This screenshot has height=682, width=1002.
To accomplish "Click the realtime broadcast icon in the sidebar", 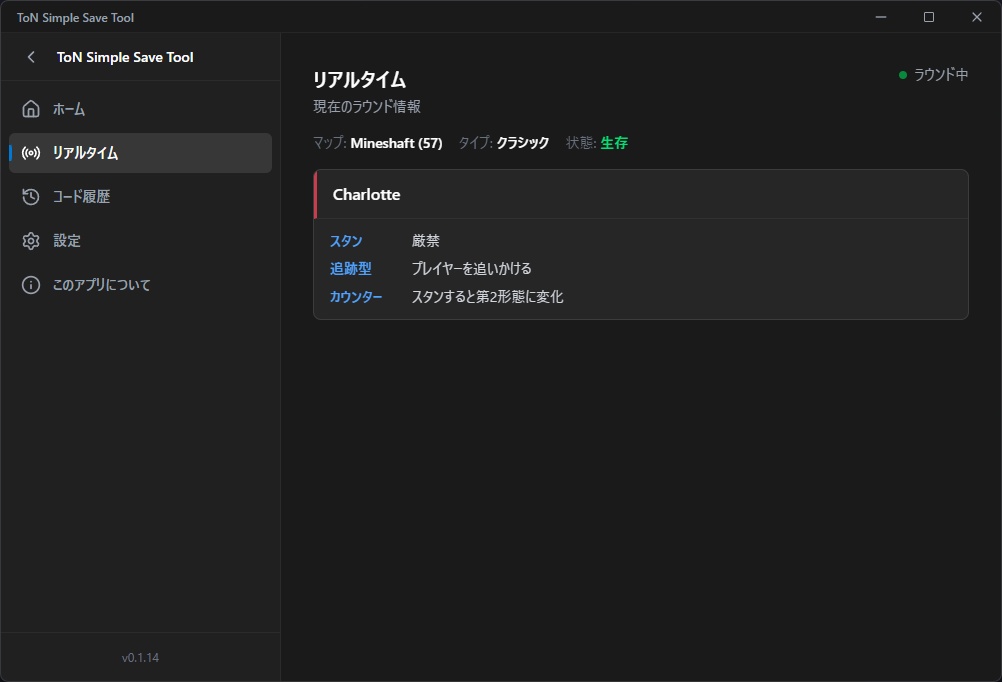I will click(x=31, y=153).
